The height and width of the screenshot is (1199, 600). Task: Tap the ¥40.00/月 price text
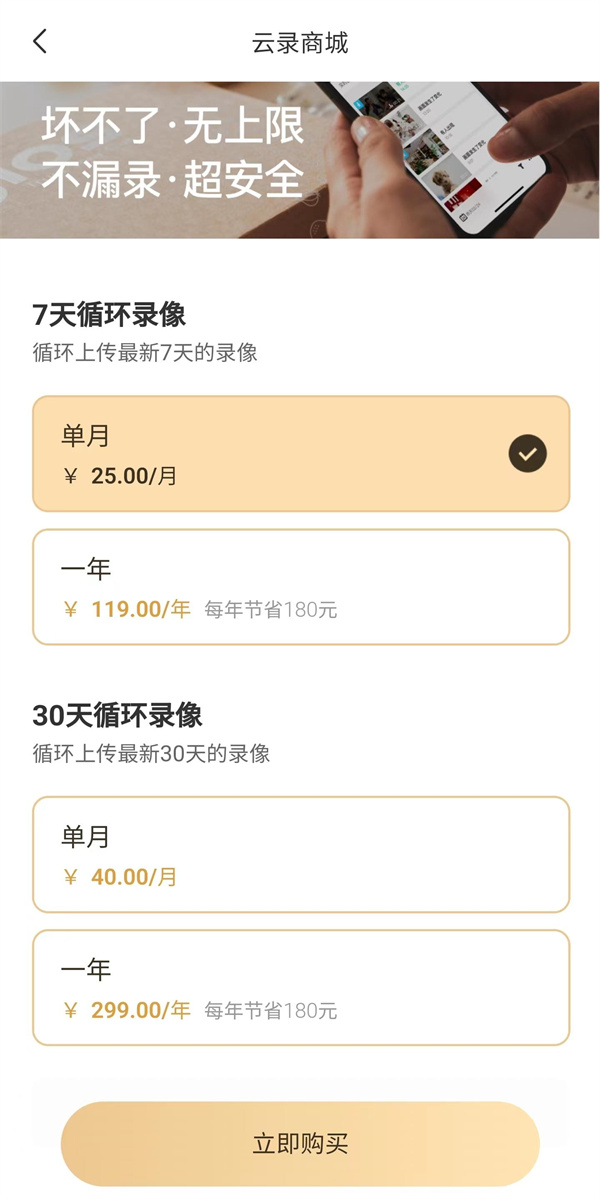coord(120,877)
